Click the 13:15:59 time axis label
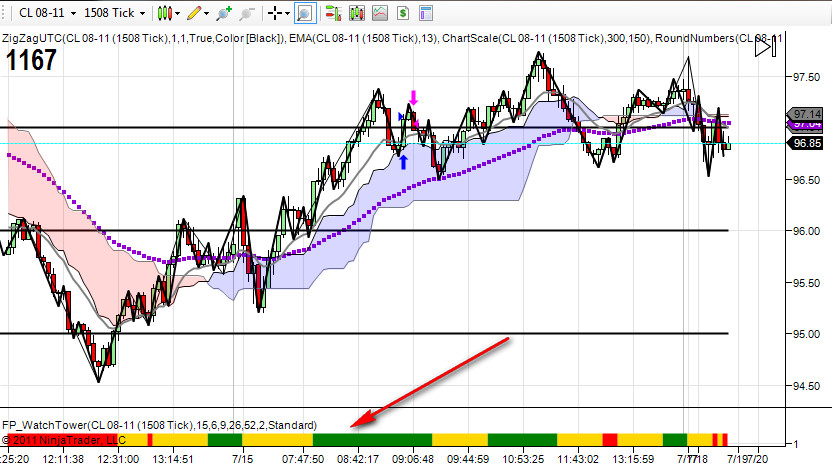This screenshot has width=832, height=466. pos(634,459)
